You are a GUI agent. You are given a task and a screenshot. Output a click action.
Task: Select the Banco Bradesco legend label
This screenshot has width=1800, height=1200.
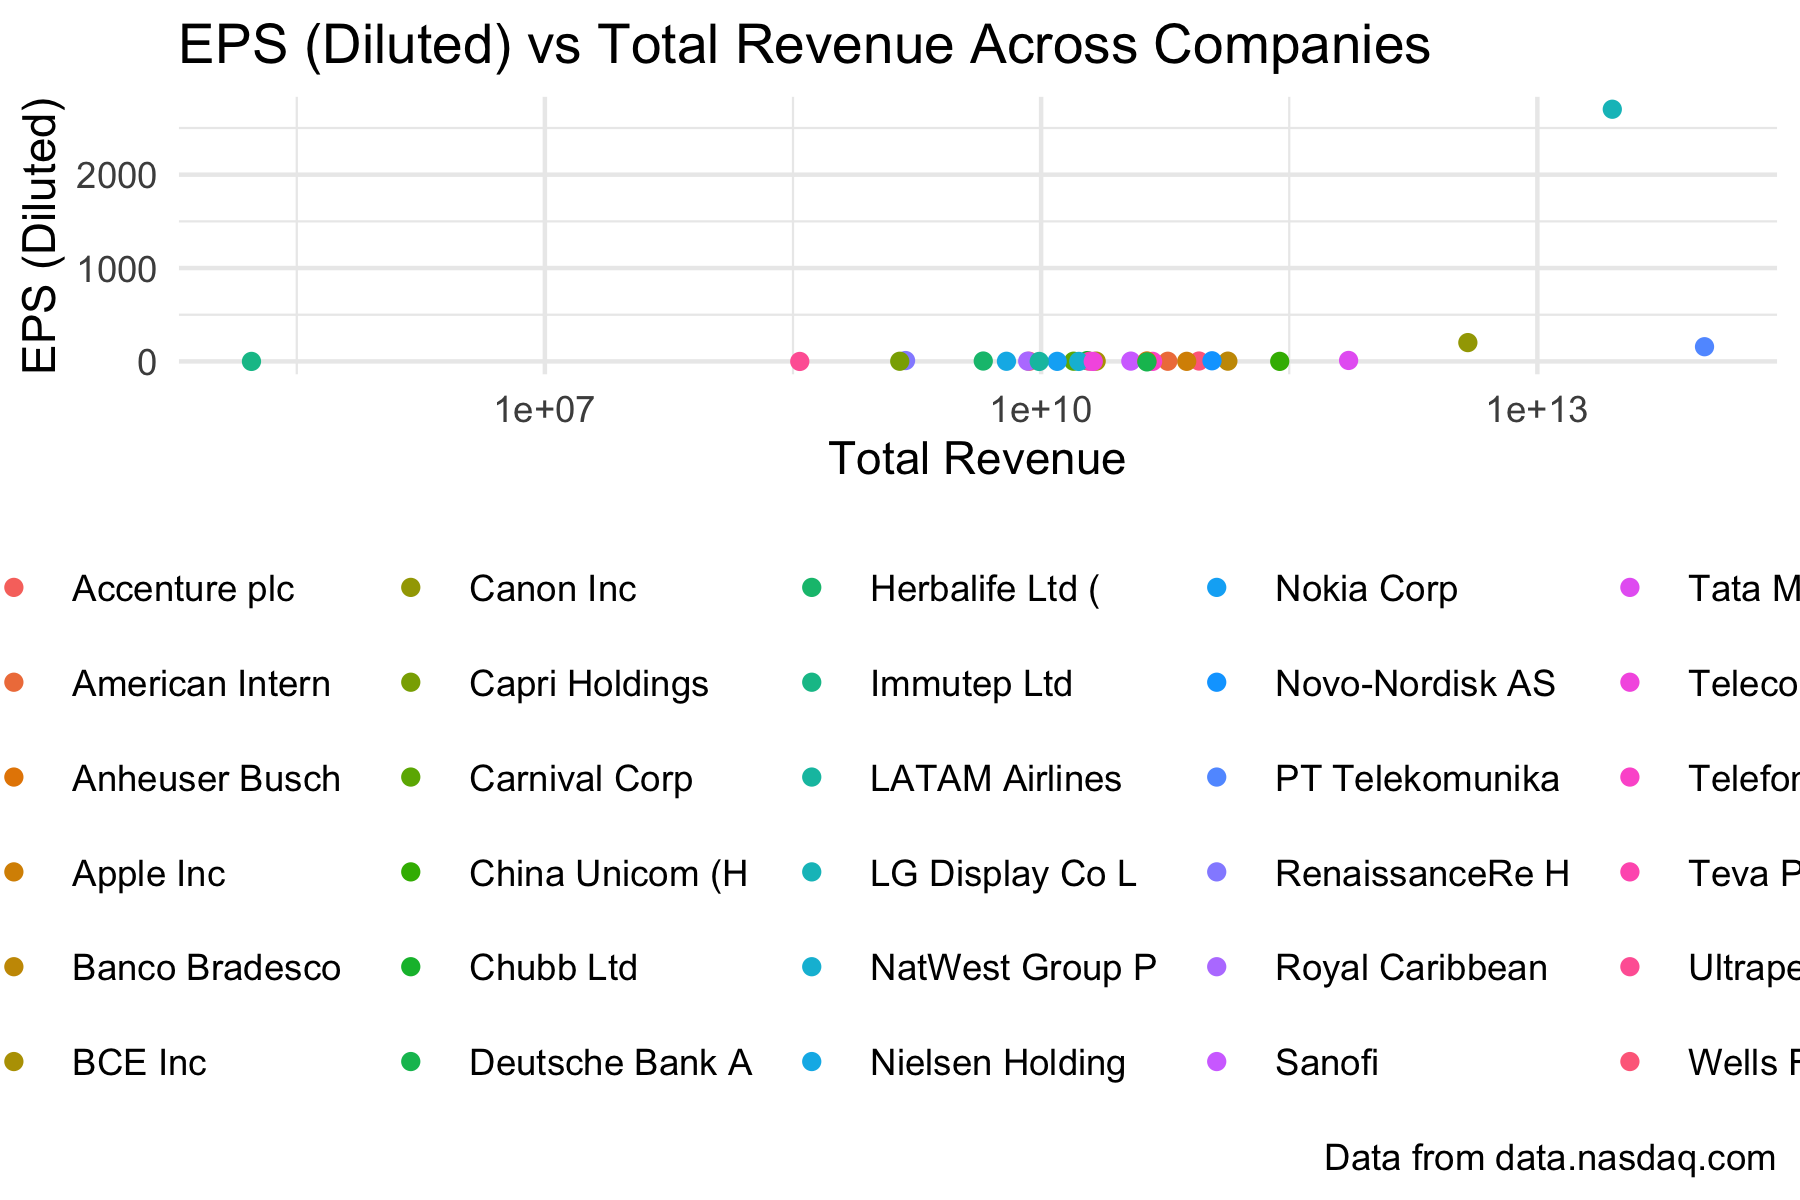[206, 968]
